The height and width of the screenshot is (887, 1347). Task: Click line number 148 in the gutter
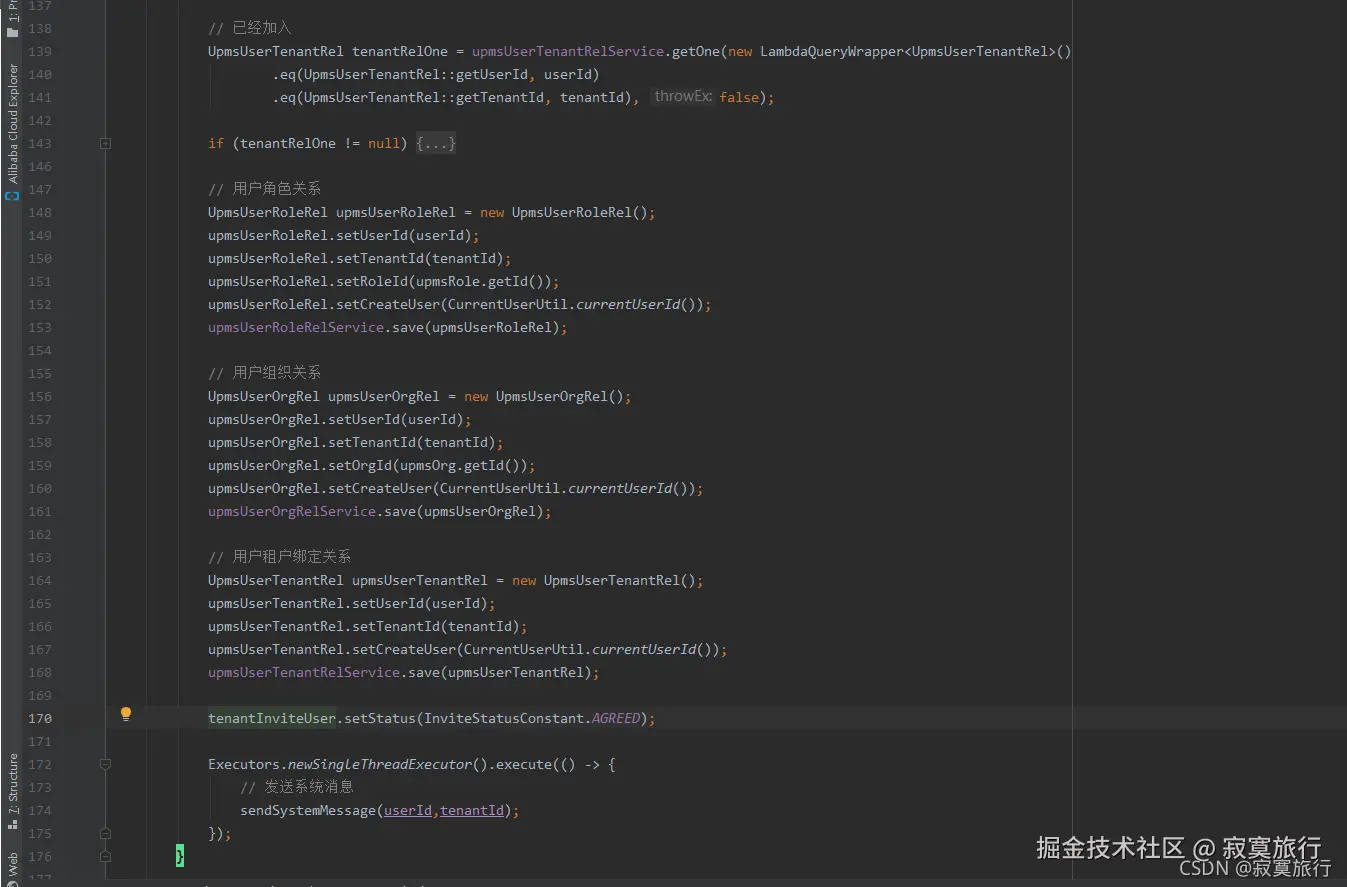click(40, 212)
